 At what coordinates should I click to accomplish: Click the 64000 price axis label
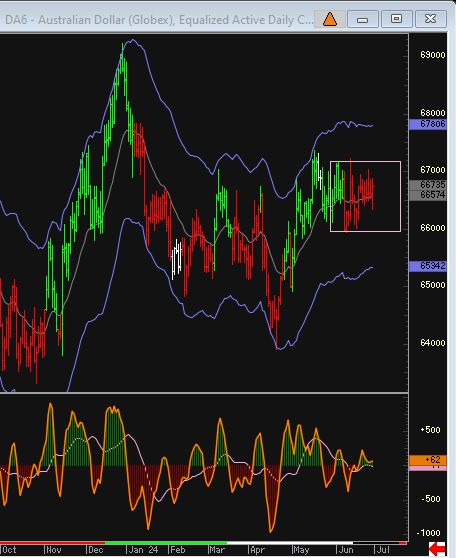pos(433,343)
